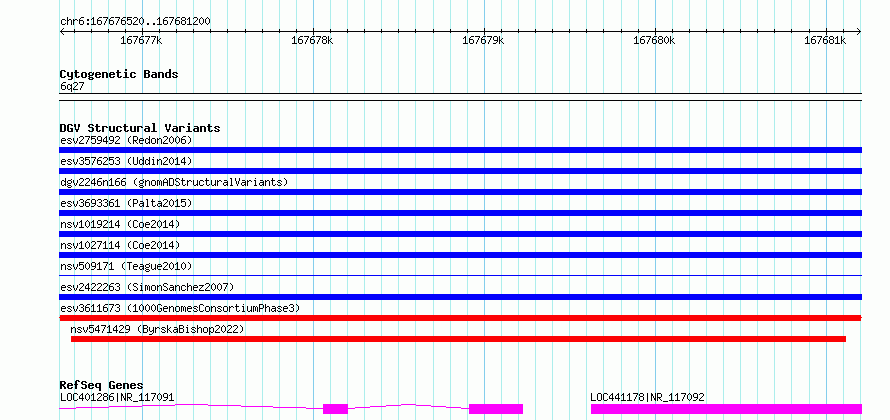
Task: Click the nsv1019214 (Coe2014) label
Action: [x=120, y=224]
